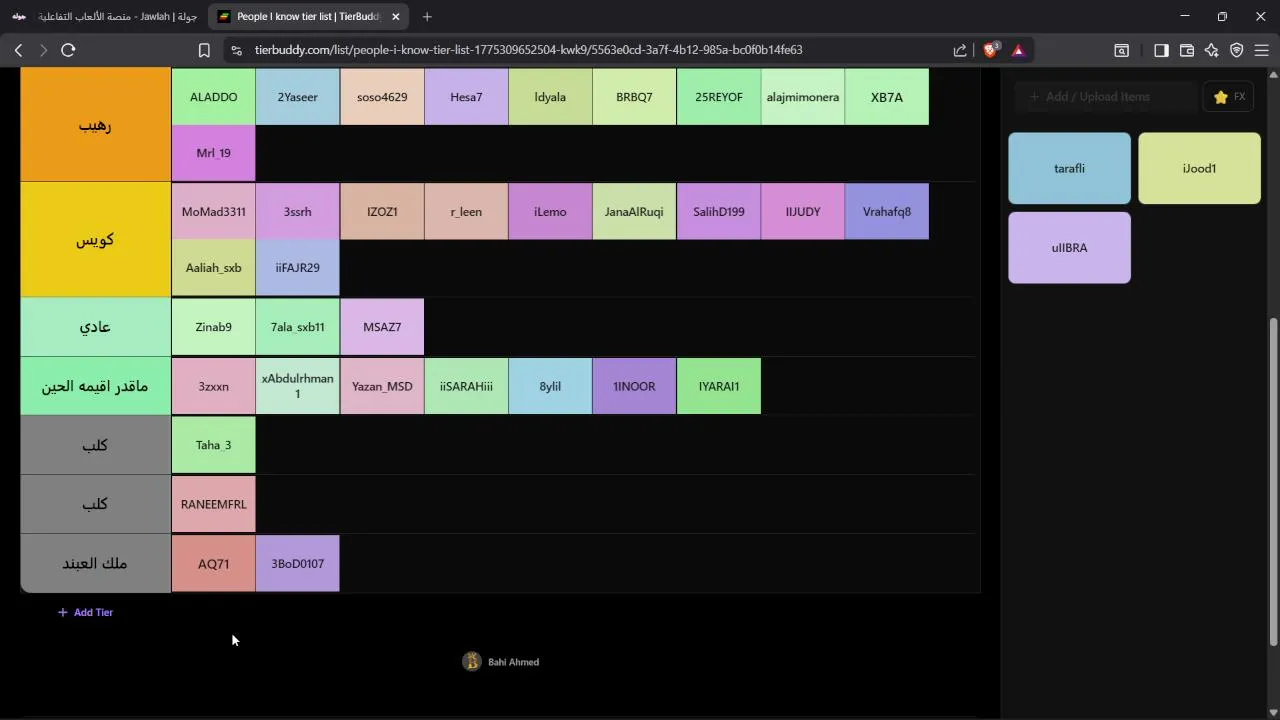Select the tarafli item card
This screenshot has width=1280, height=720.
1069,168
